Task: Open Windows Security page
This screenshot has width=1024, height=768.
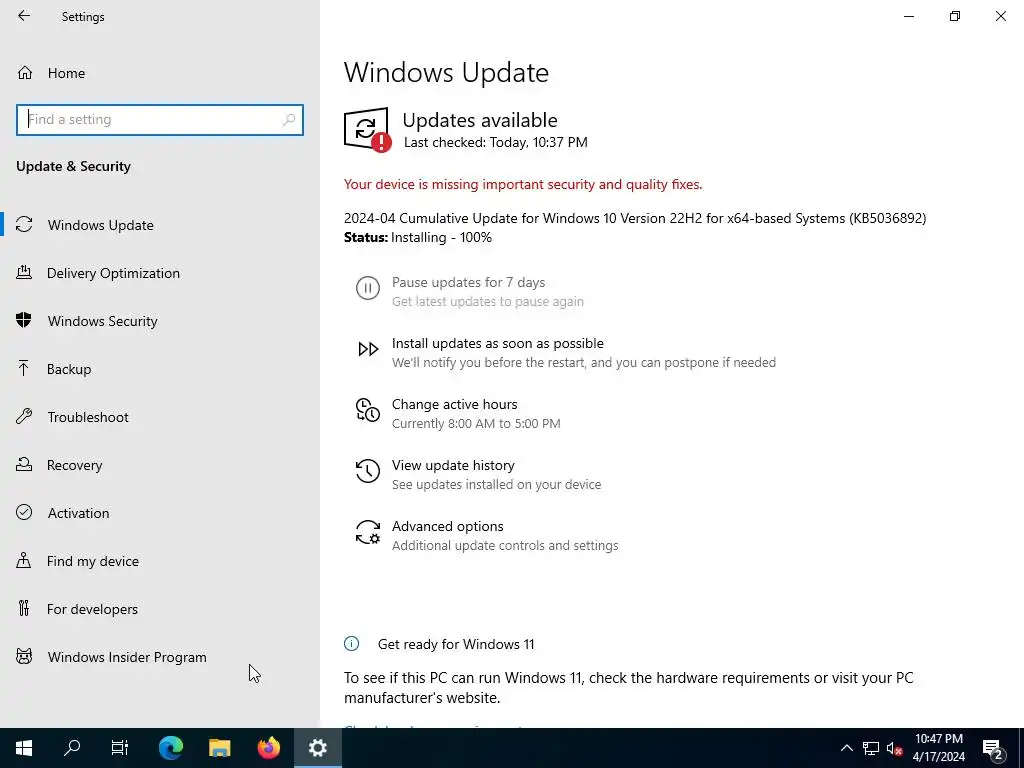Action: tap(160, 321)
